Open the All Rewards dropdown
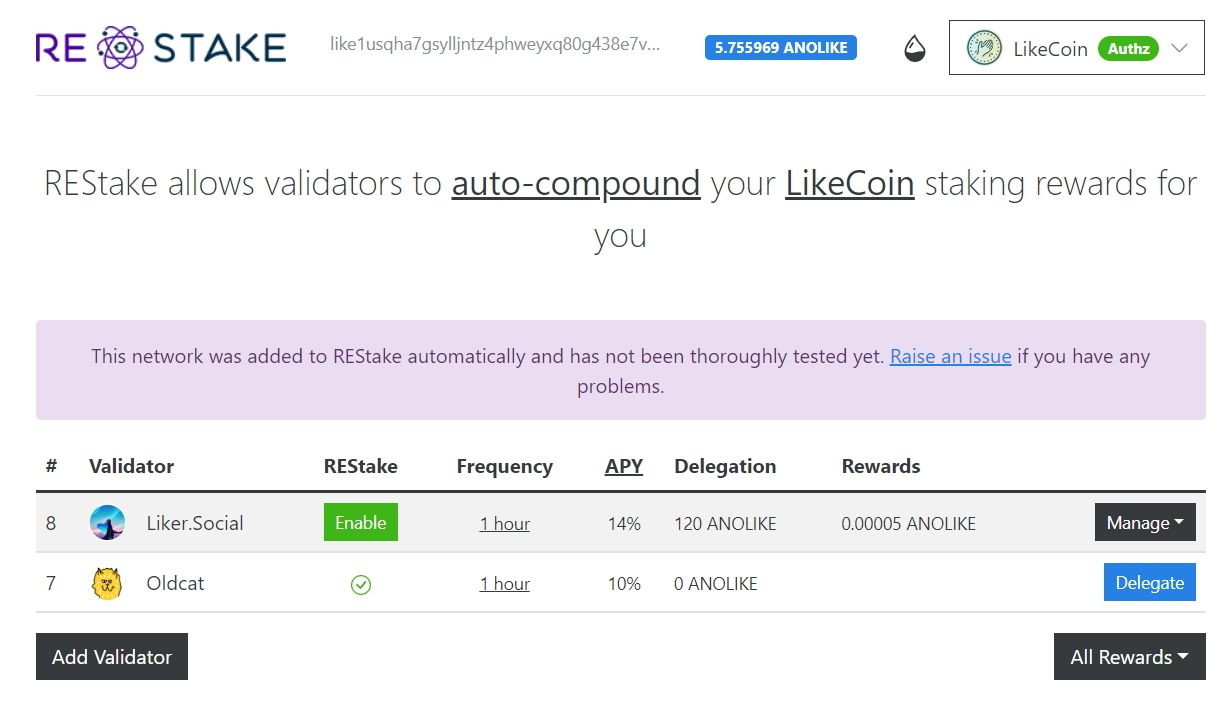Screen dimensions: 1232x712 [x=1129, y=657]
